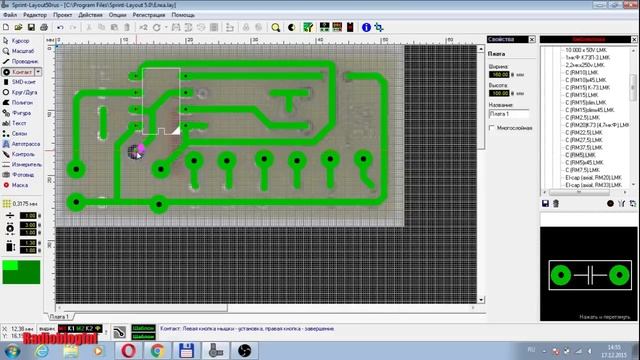Close the Свойства properties panel

click(x=532, y=39)
